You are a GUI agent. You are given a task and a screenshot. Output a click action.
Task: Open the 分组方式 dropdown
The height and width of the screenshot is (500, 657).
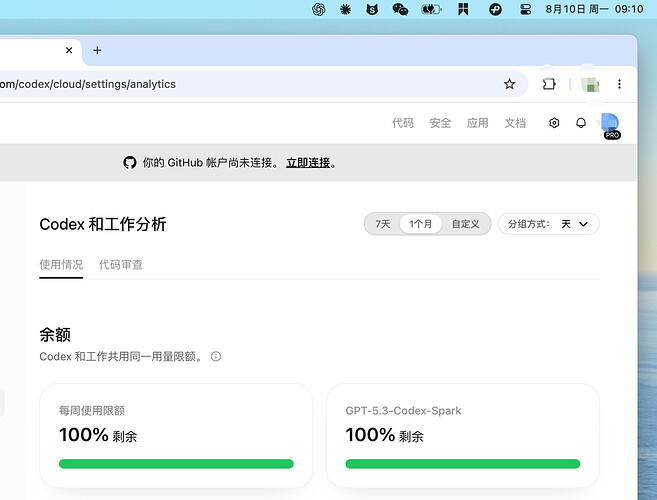548,224
